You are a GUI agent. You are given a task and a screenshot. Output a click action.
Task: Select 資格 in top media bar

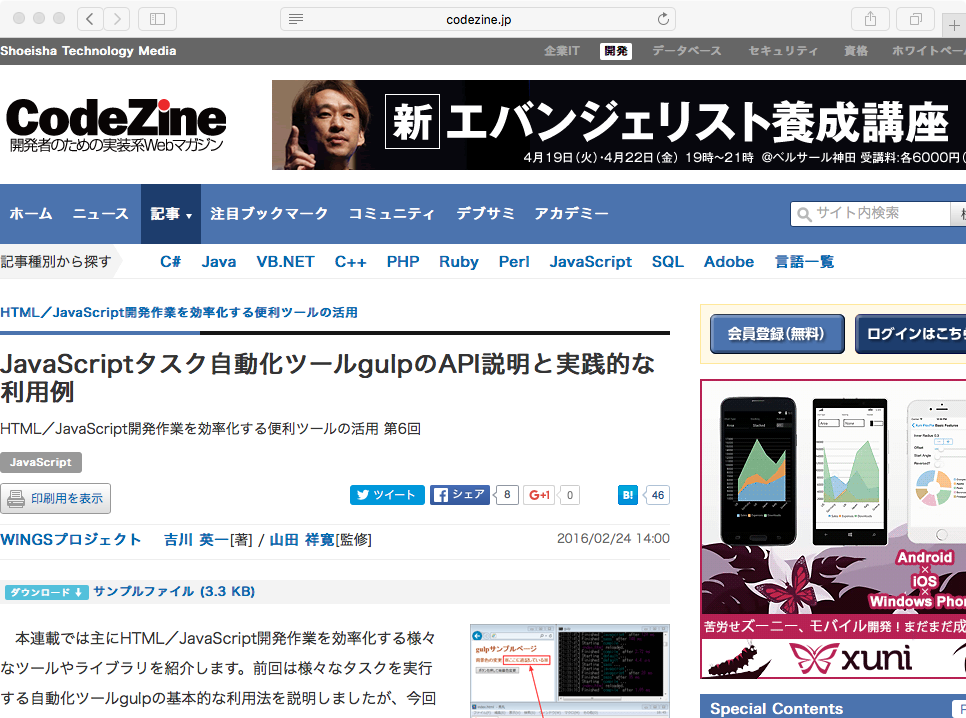pos(856,51)
